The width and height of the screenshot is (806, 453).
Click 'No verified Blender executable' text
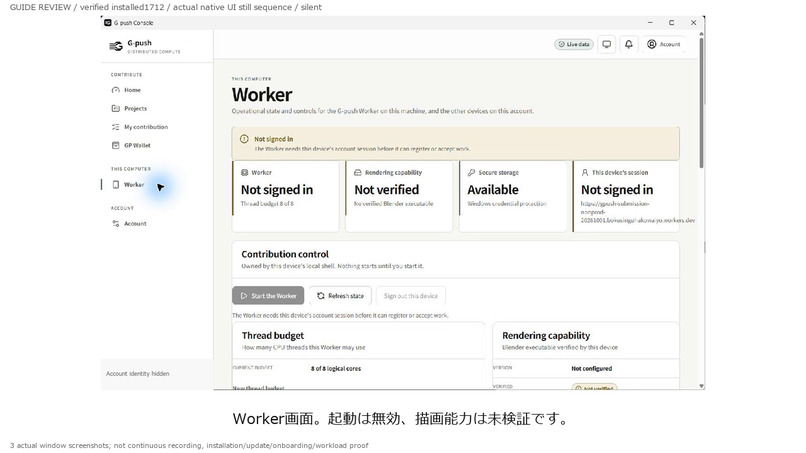click(394, 204)
